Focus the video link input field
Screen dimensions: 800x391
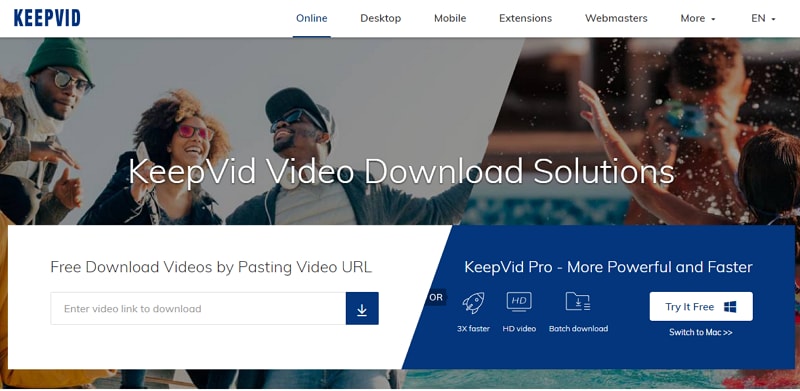pos(198,308)
